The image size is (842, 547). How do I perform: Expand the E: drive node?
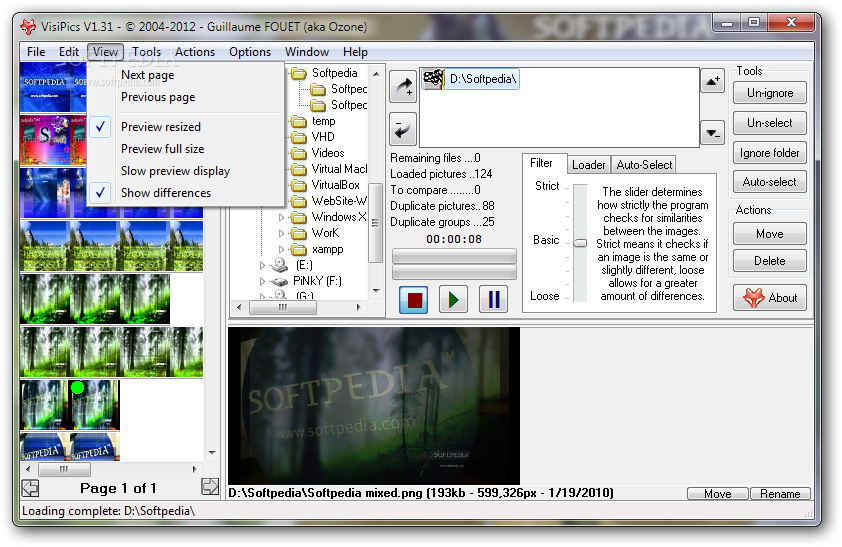point(262,265)
